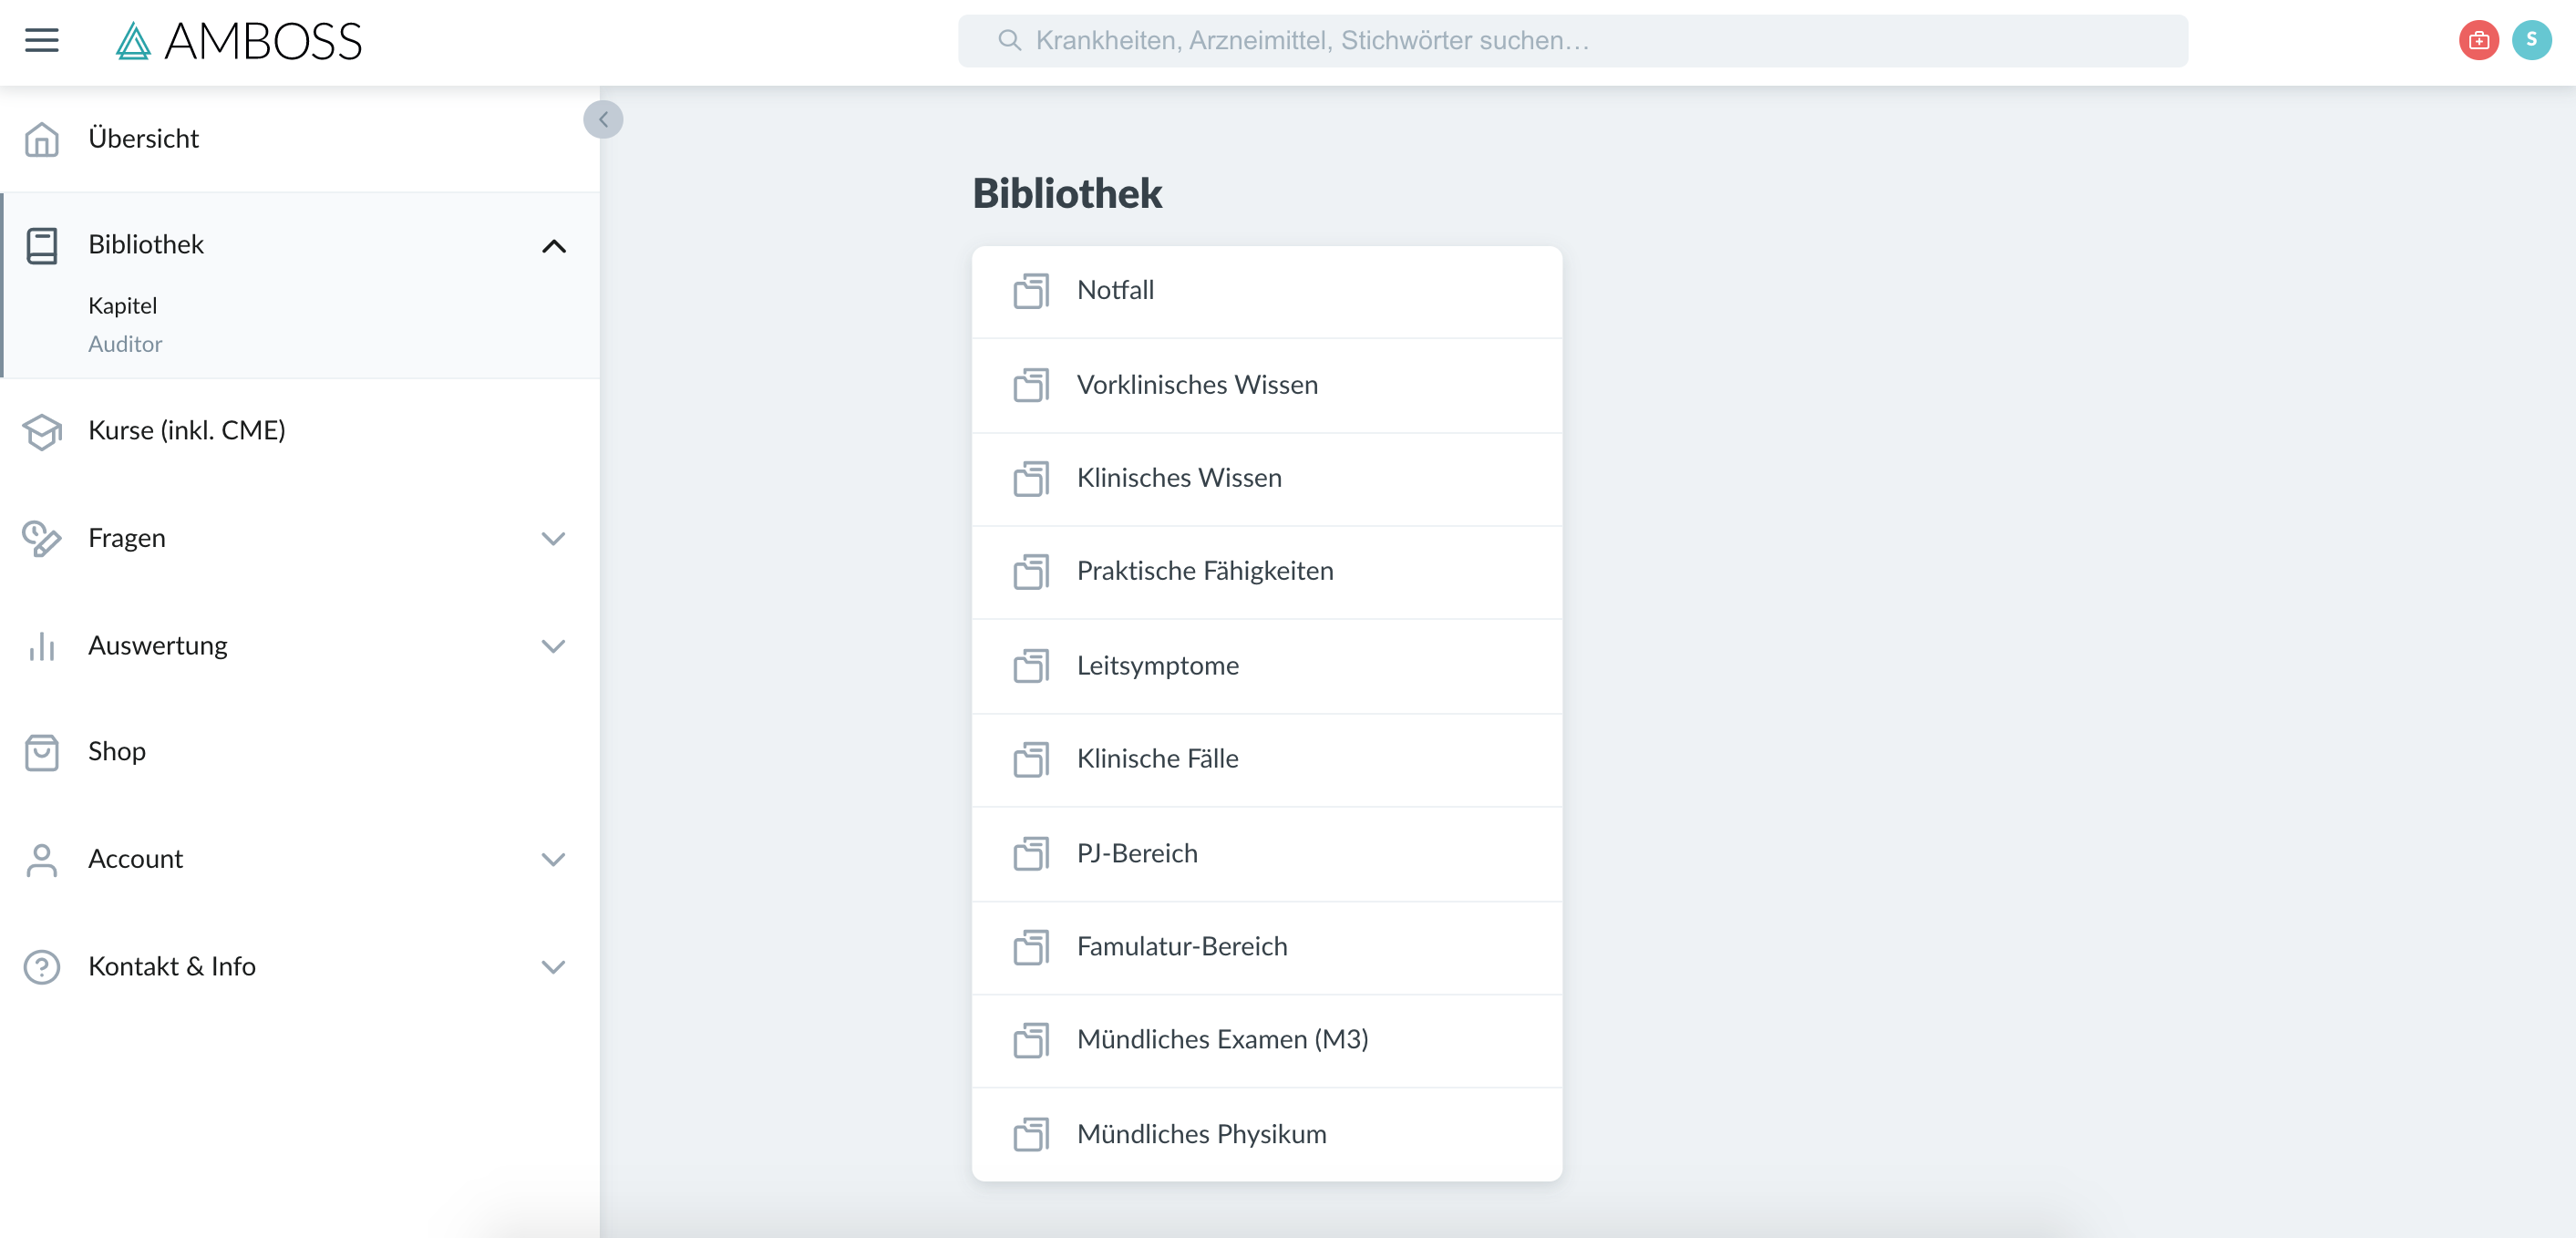This screenshot has width=2576, height=1238.
Task: Click the Übersicht home icon
Action: point(41,139)
